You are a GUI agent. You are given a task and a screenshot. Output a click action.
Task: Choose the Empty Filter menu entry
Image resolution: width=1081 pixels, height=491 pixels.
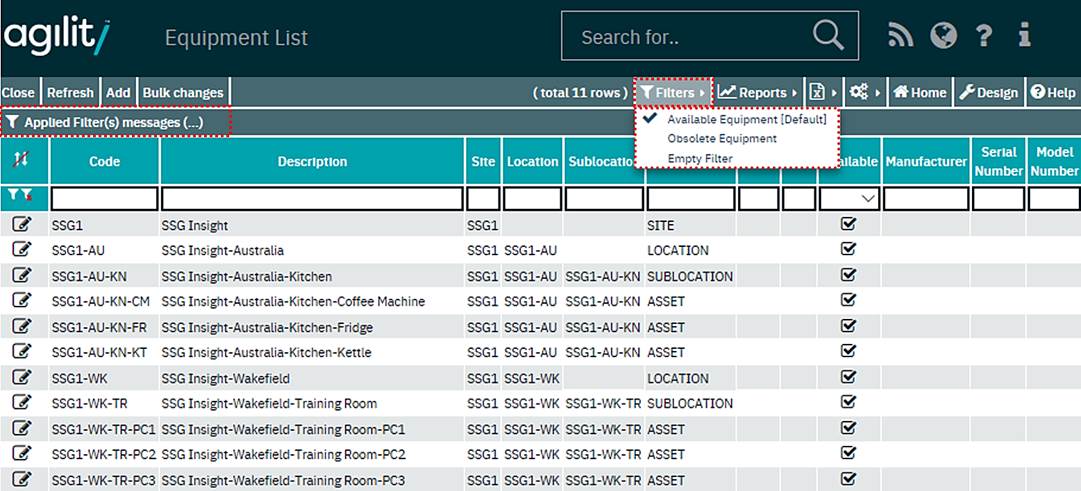click(x=699, y=158)
